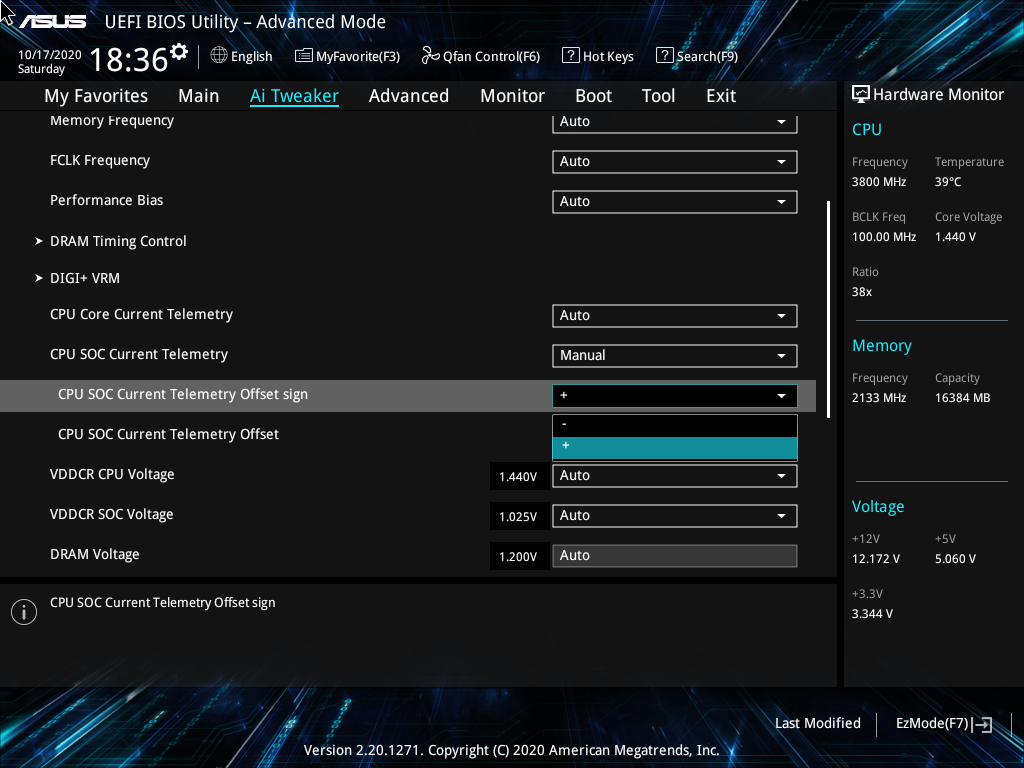Click Memory capacity 16384 MB value

(963, 398)
